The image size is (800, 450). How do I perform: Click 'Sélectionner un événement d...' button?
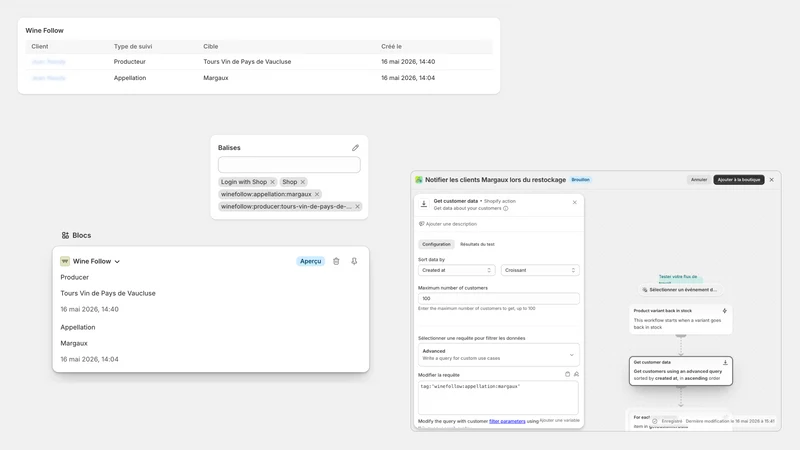(680, 290)
